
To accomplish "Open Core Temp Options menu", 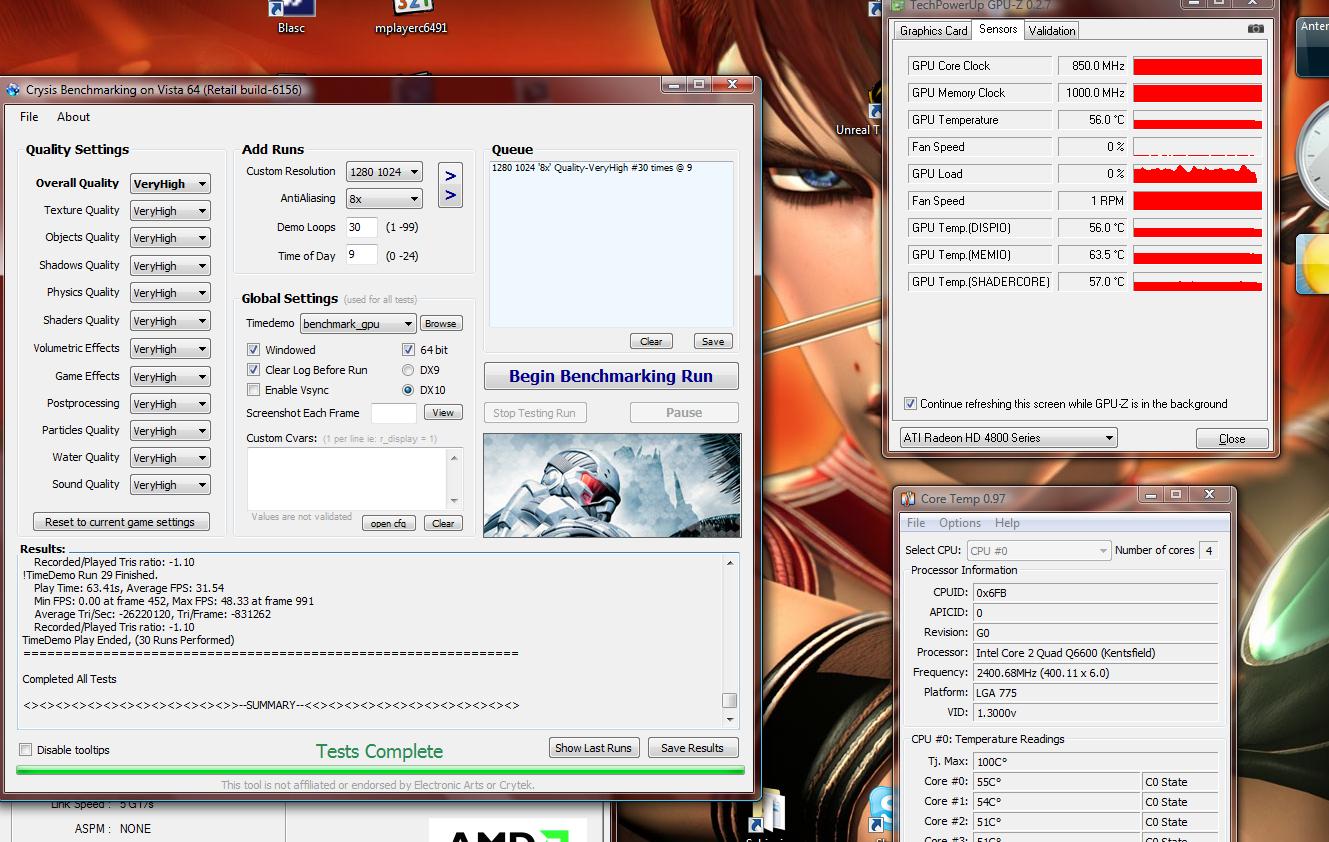I will click(960, 523).
